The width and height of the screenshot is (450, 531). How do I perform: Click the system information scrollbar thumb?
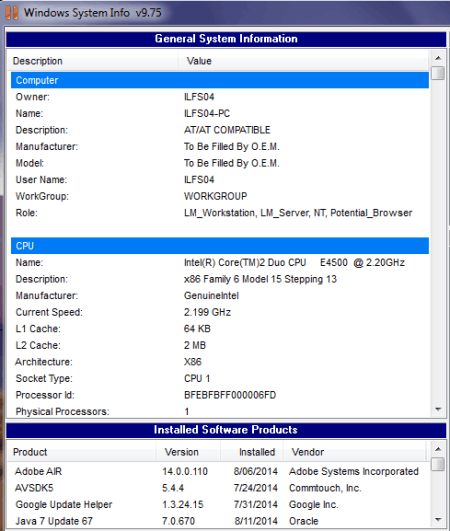[x=438, y=73]
